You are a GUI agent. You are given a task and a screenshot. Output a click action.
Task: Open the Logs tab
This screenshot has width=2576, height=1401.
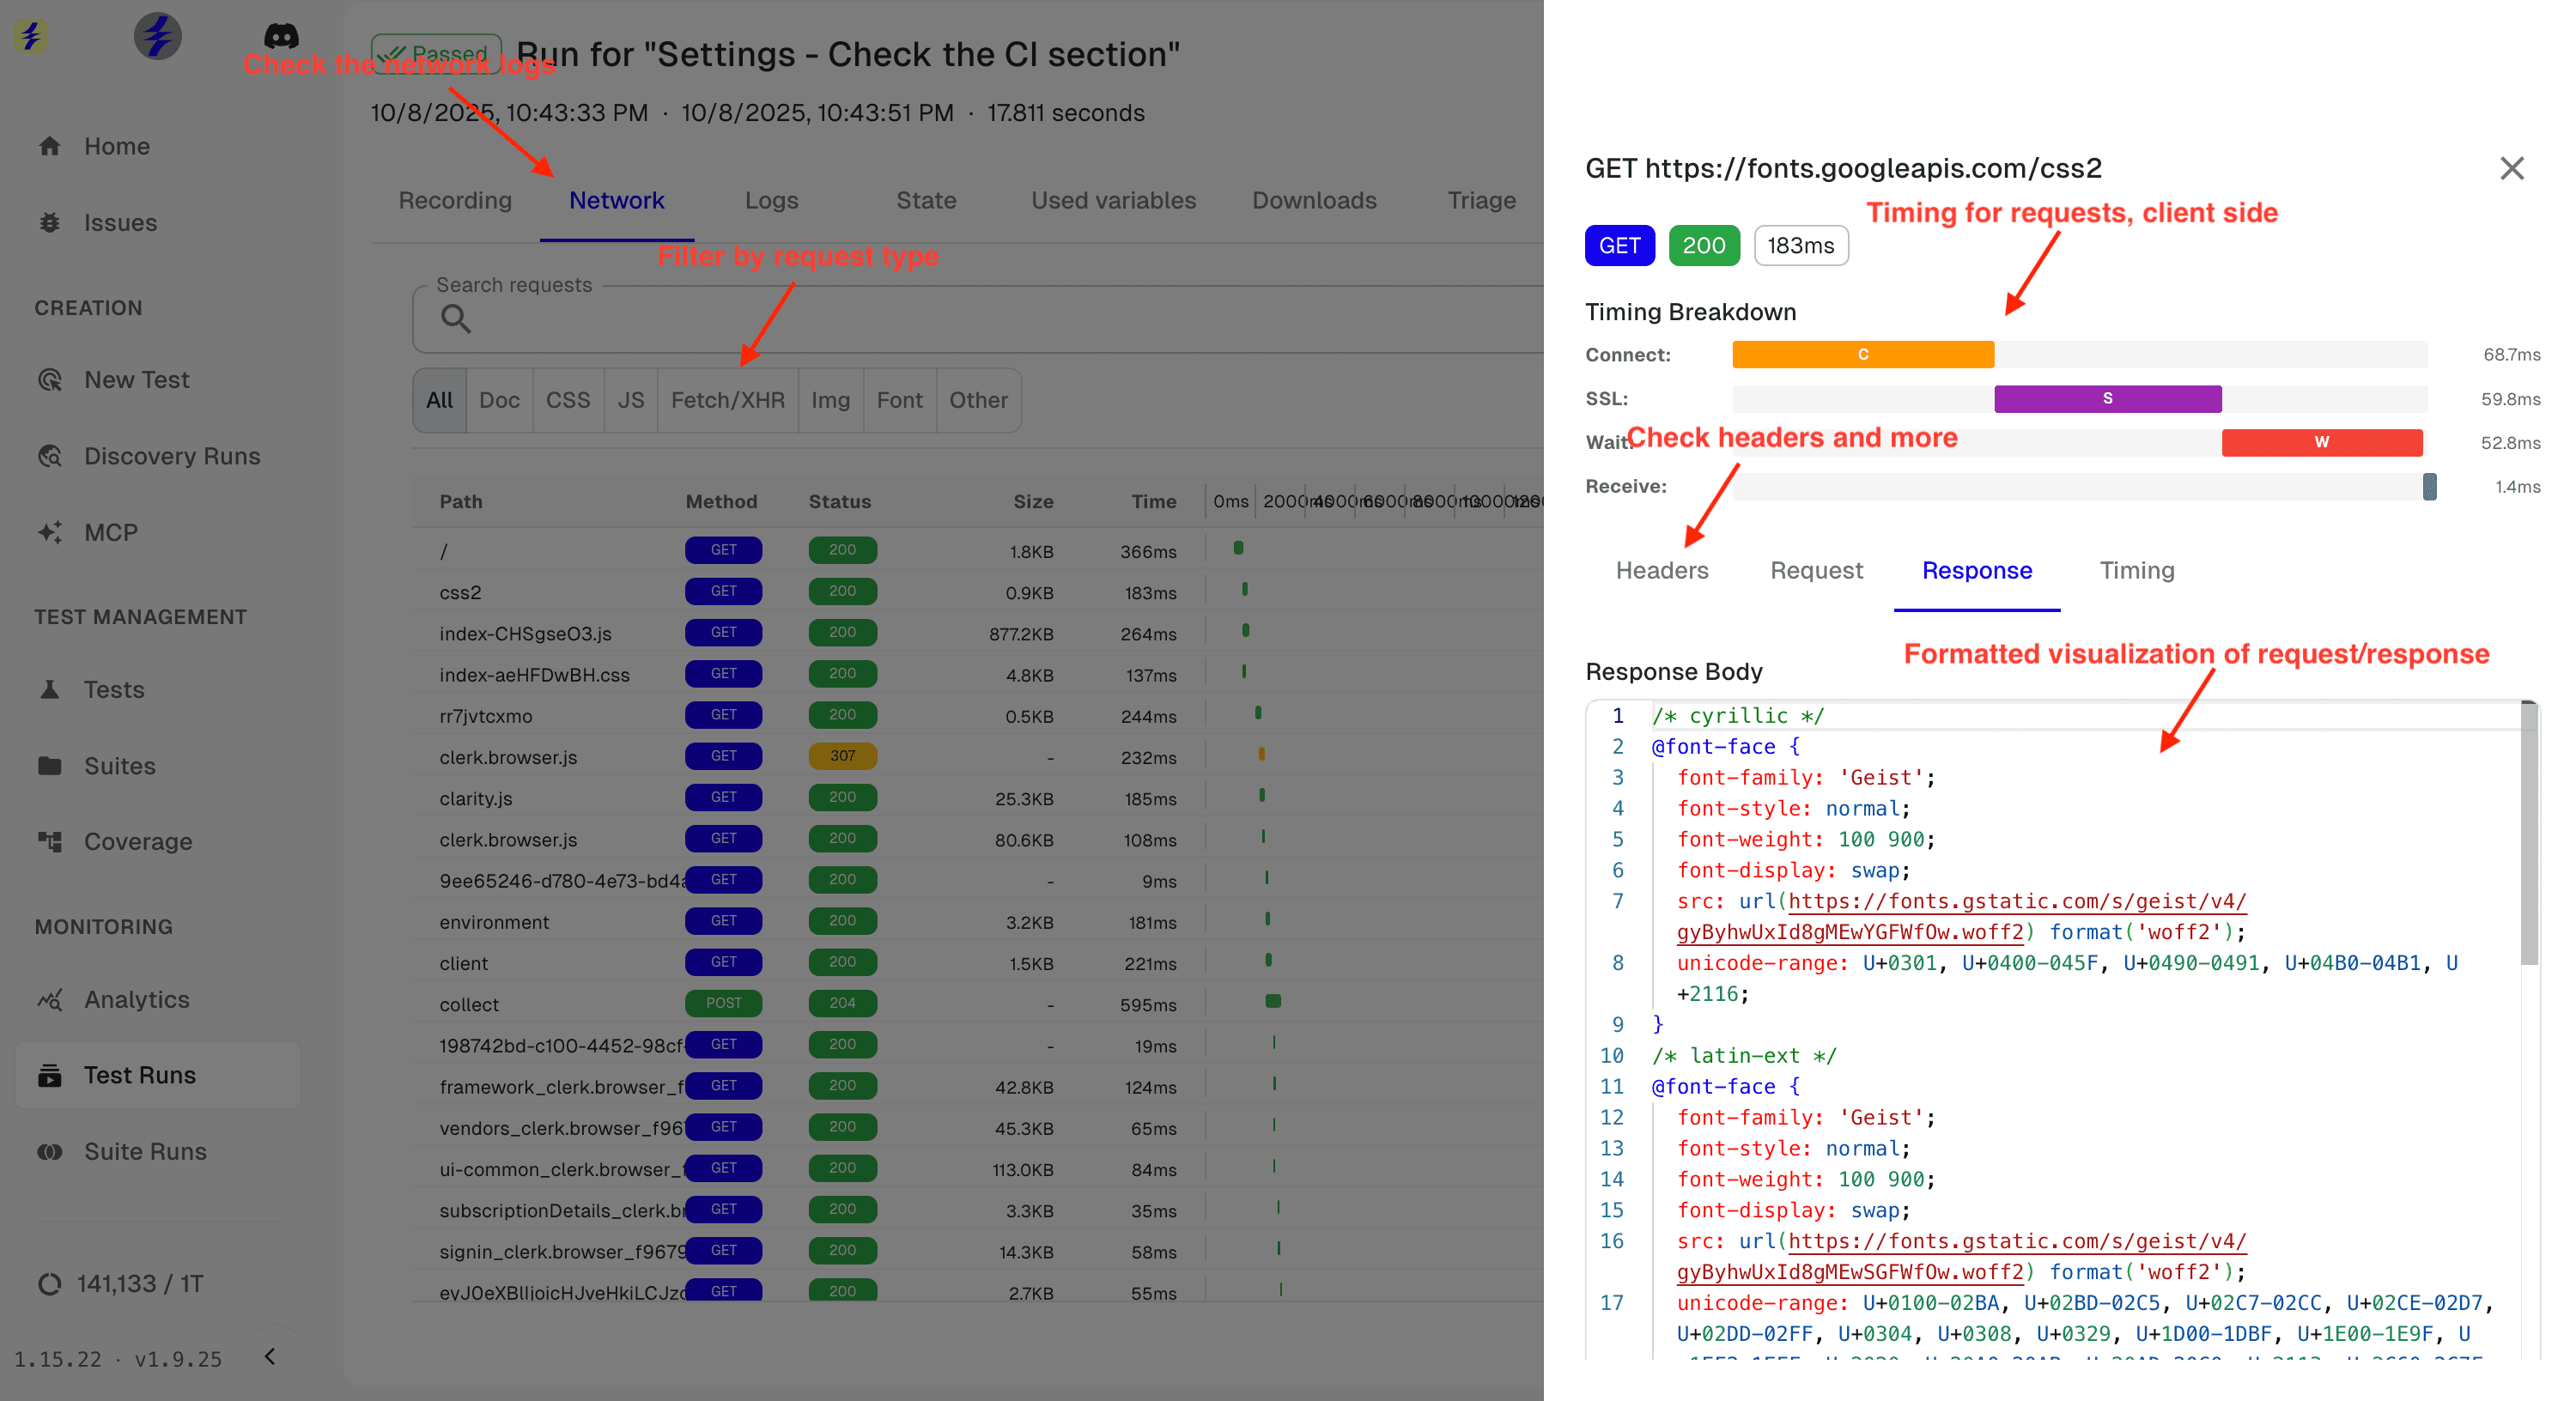tap(771, 200)
